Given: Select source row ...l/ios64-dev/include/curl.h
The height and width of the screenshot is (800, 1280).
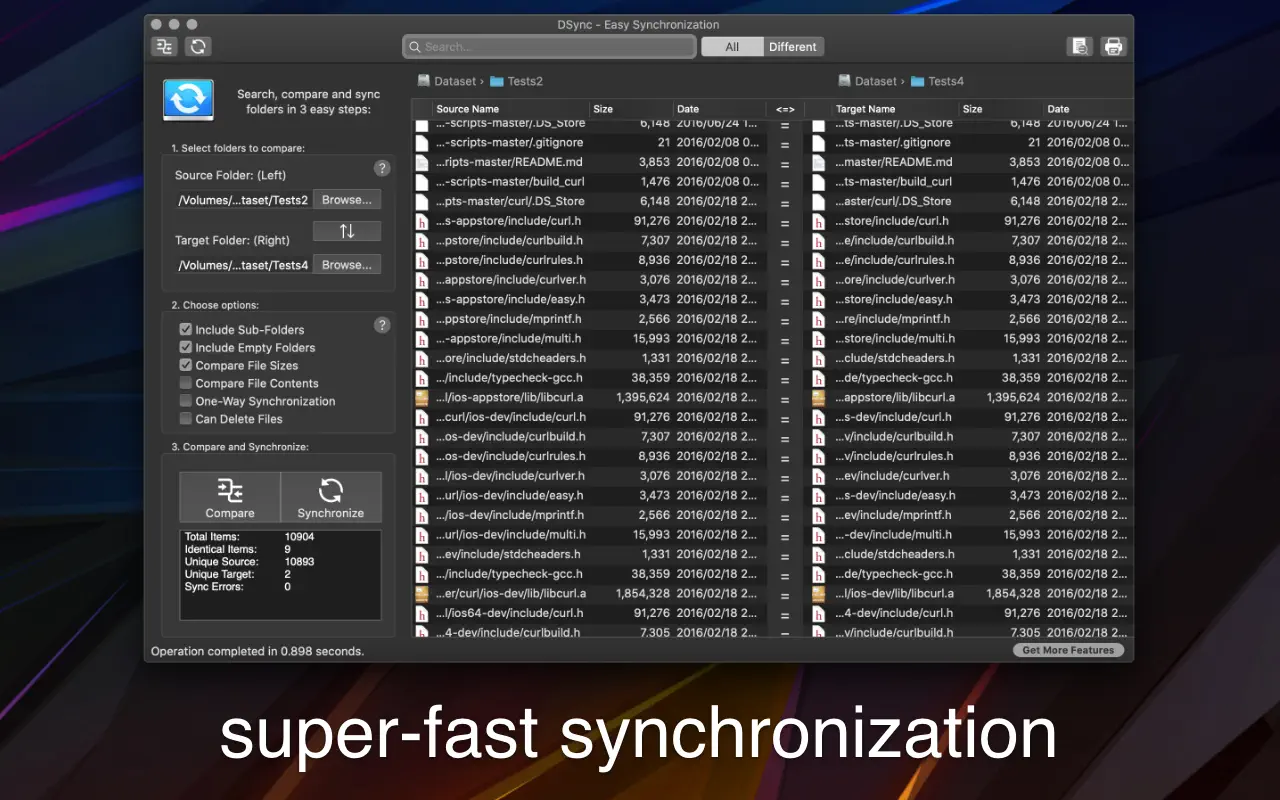Looking at the screenshot, I should point(590,613).
